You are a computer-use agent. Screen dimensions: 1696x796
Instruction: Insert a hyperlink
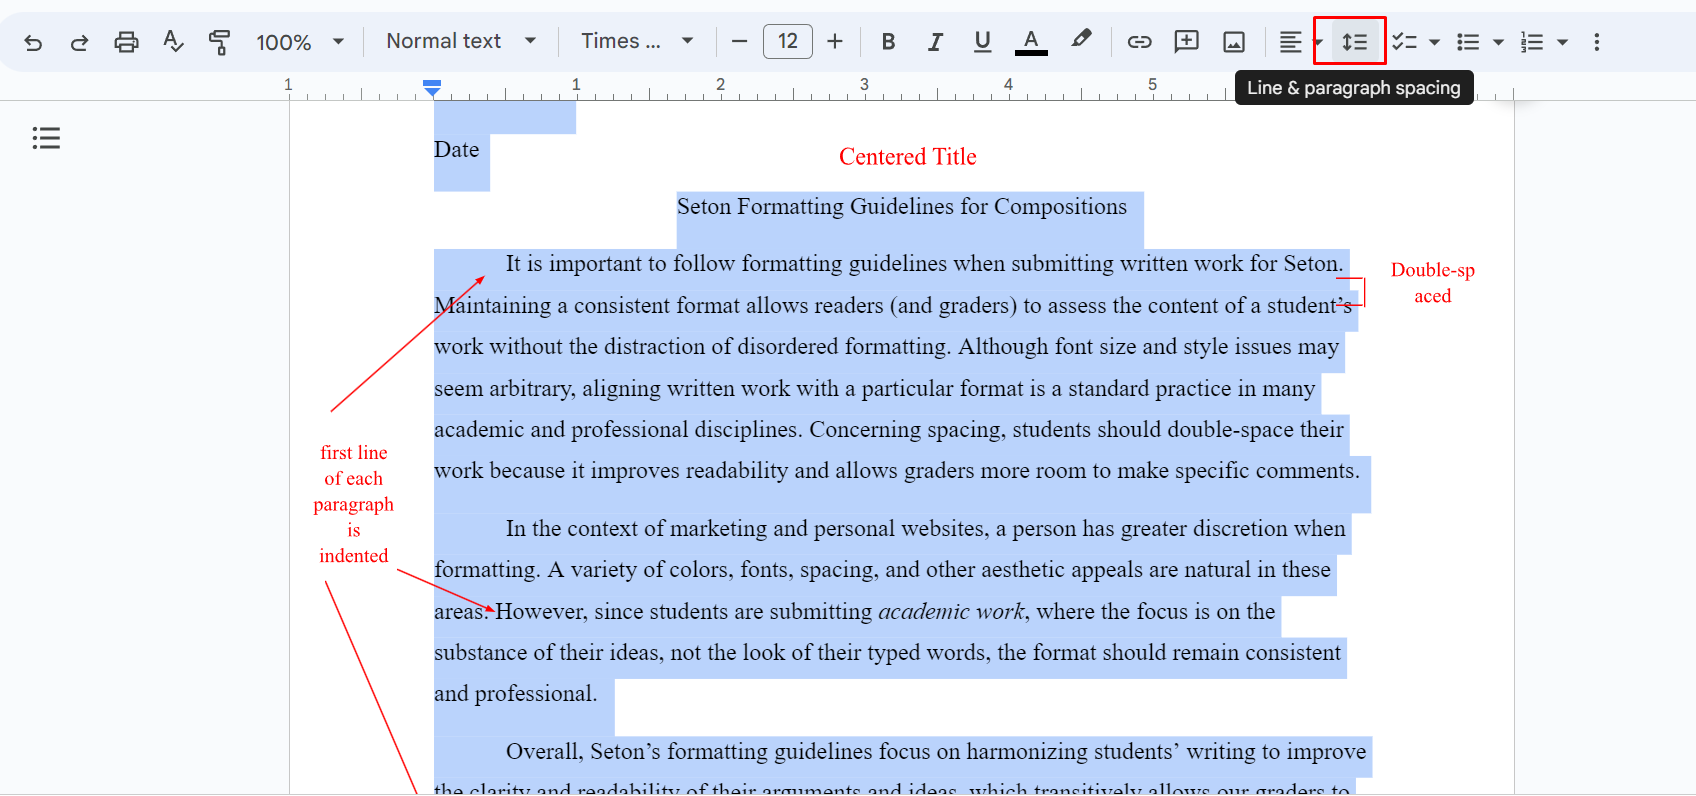pyautogui.click(x=1139, y=42)
